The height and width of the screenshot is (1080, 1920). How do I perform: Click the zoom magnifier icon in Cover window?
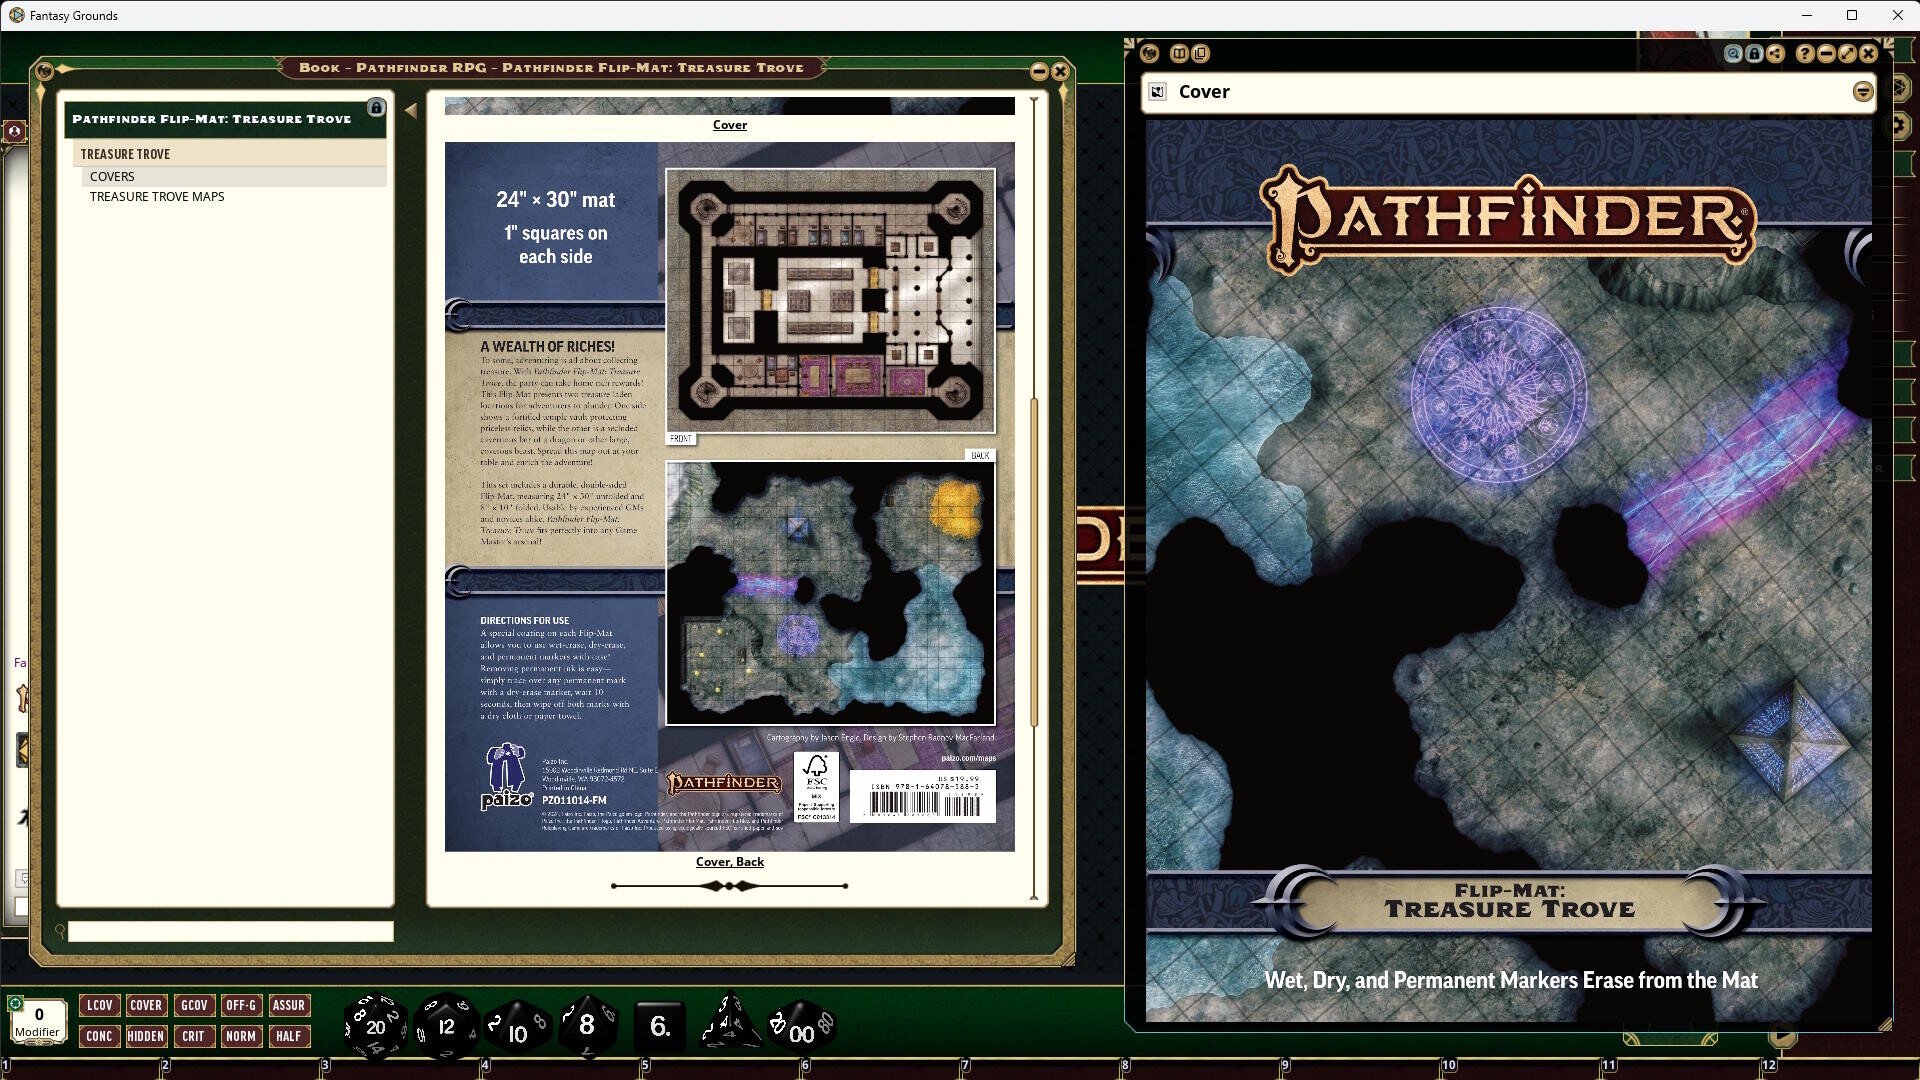[x=1733, y=54]
